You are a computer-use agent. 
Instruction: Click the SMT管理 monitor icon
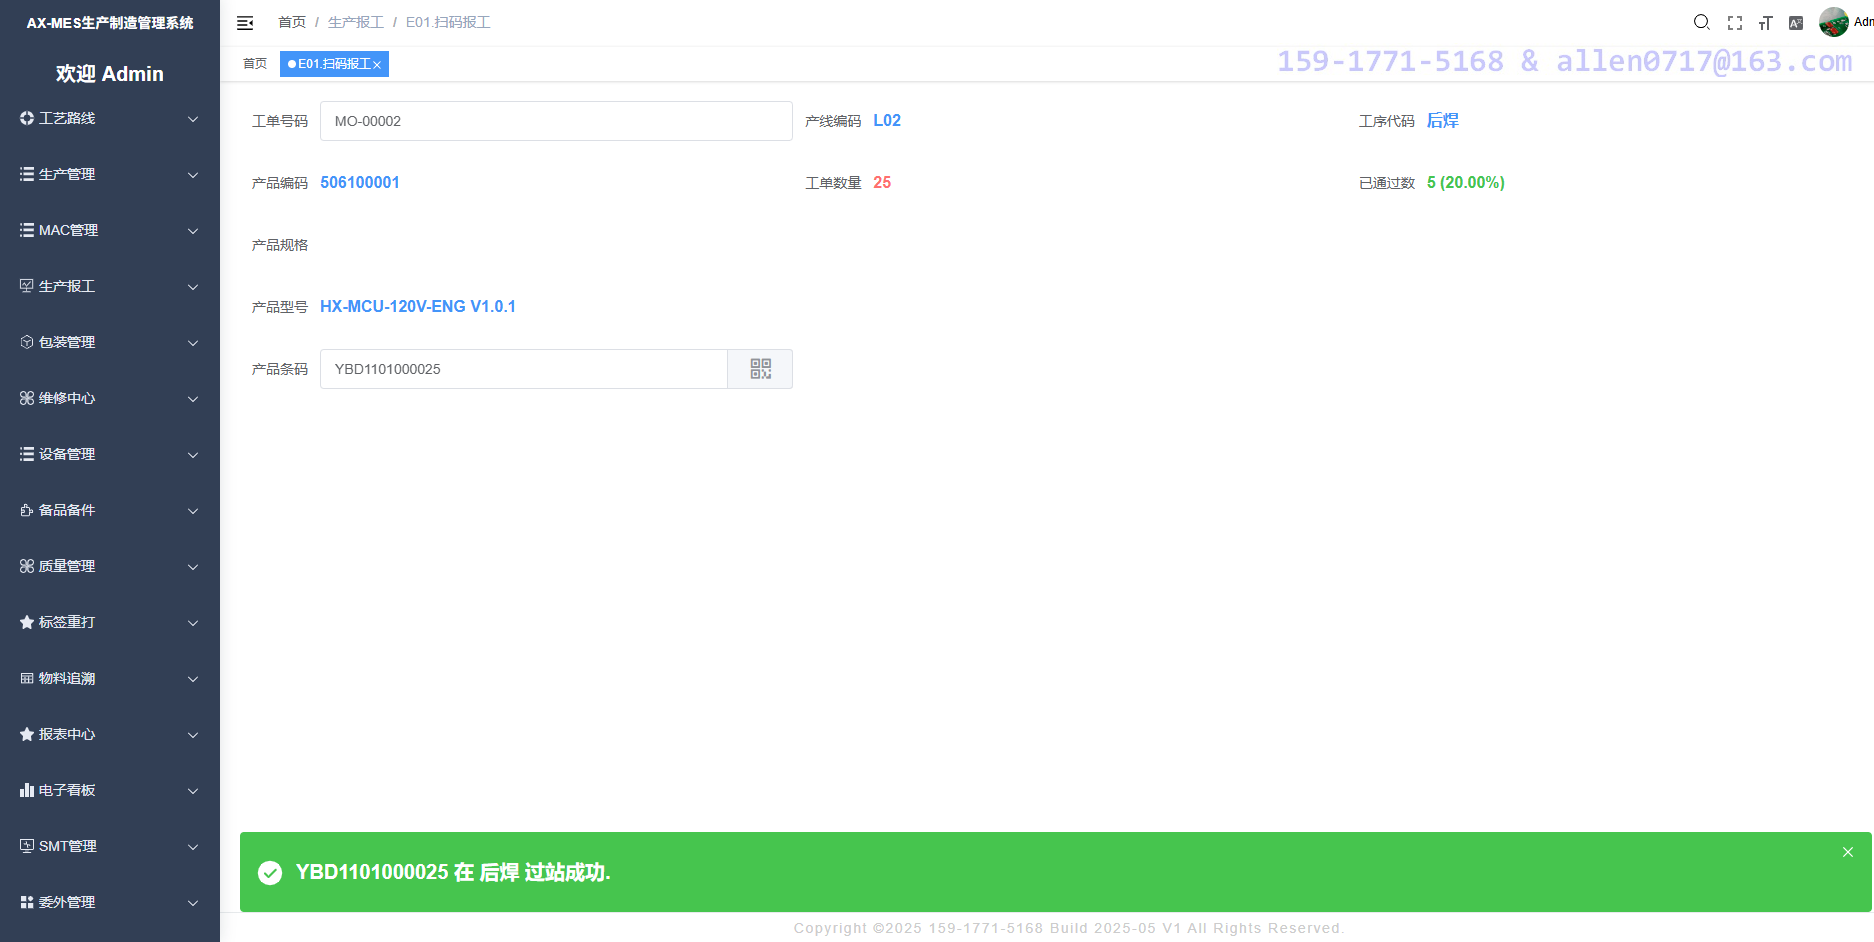(27, 846)
